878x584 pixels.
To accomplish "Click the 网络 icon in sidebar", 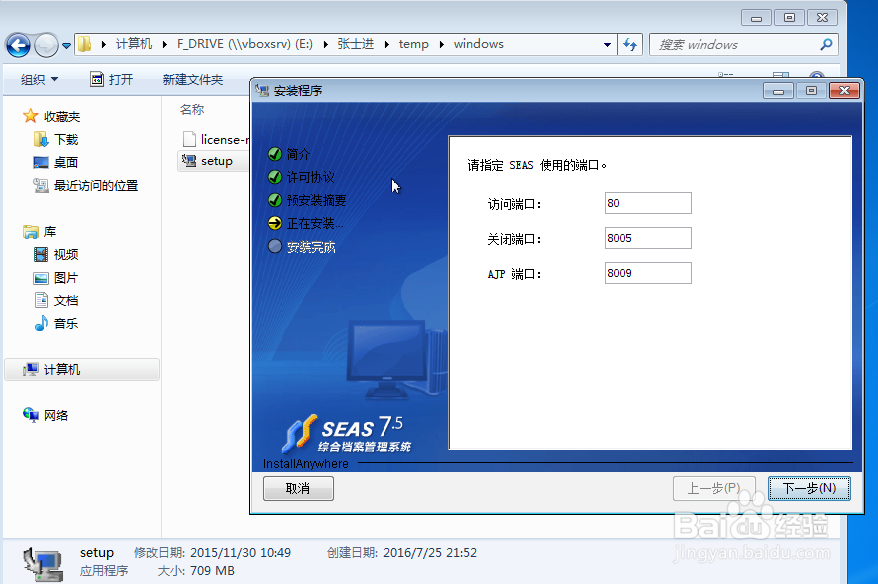I will (33, 415).
